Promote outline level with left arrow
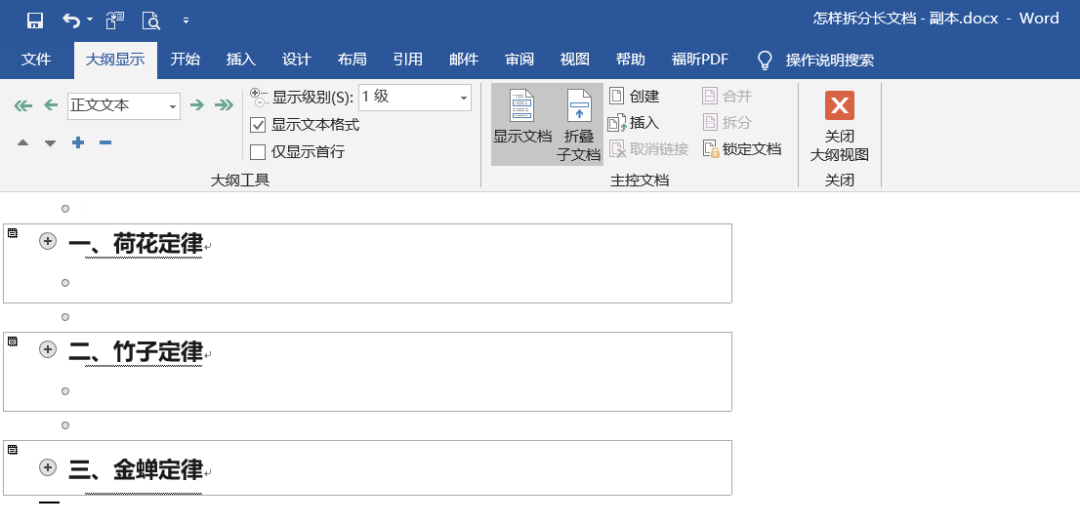This screenshot has height=523, width=1080. click(x=51, y=105)
